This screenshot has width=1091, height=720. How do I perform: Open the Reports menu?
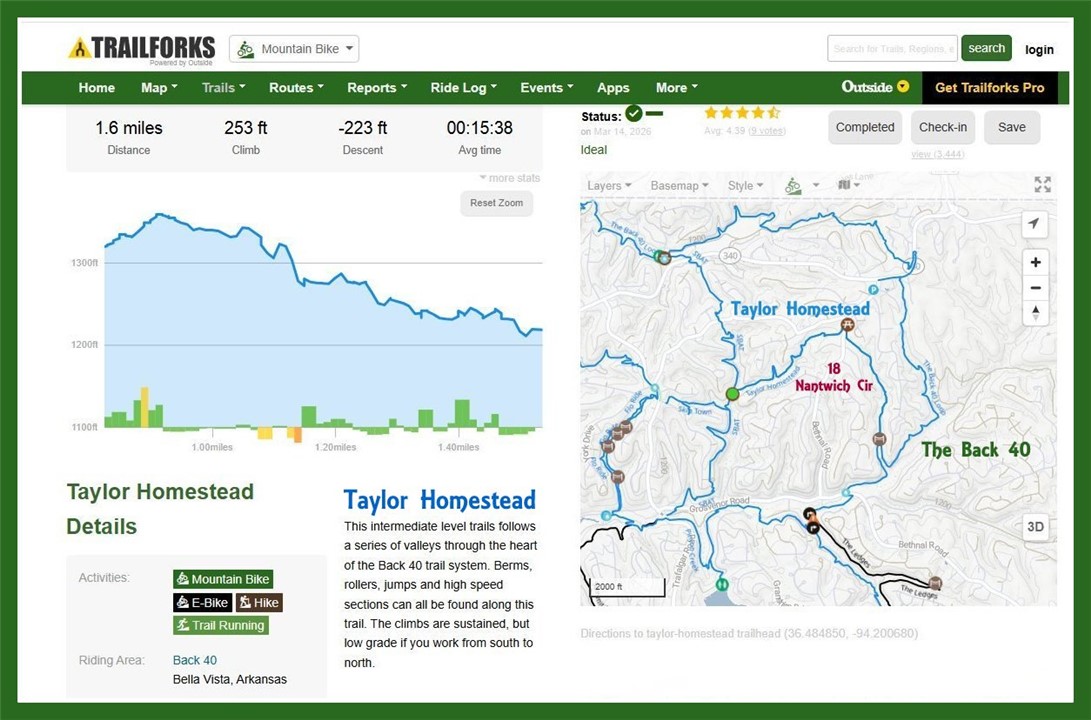pos(377,88)
